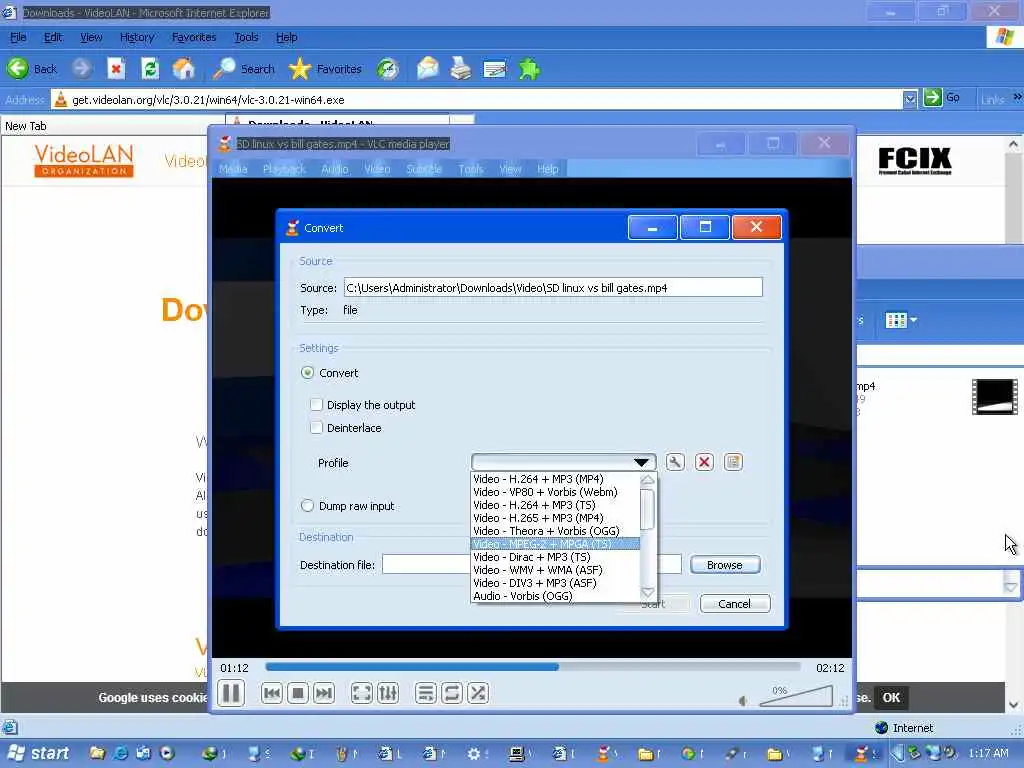Image resolution: width=1024 pixels, height=768 pixels.
Task: Enable the Deinterlace checkbox
Action: (x=317, y=428)
